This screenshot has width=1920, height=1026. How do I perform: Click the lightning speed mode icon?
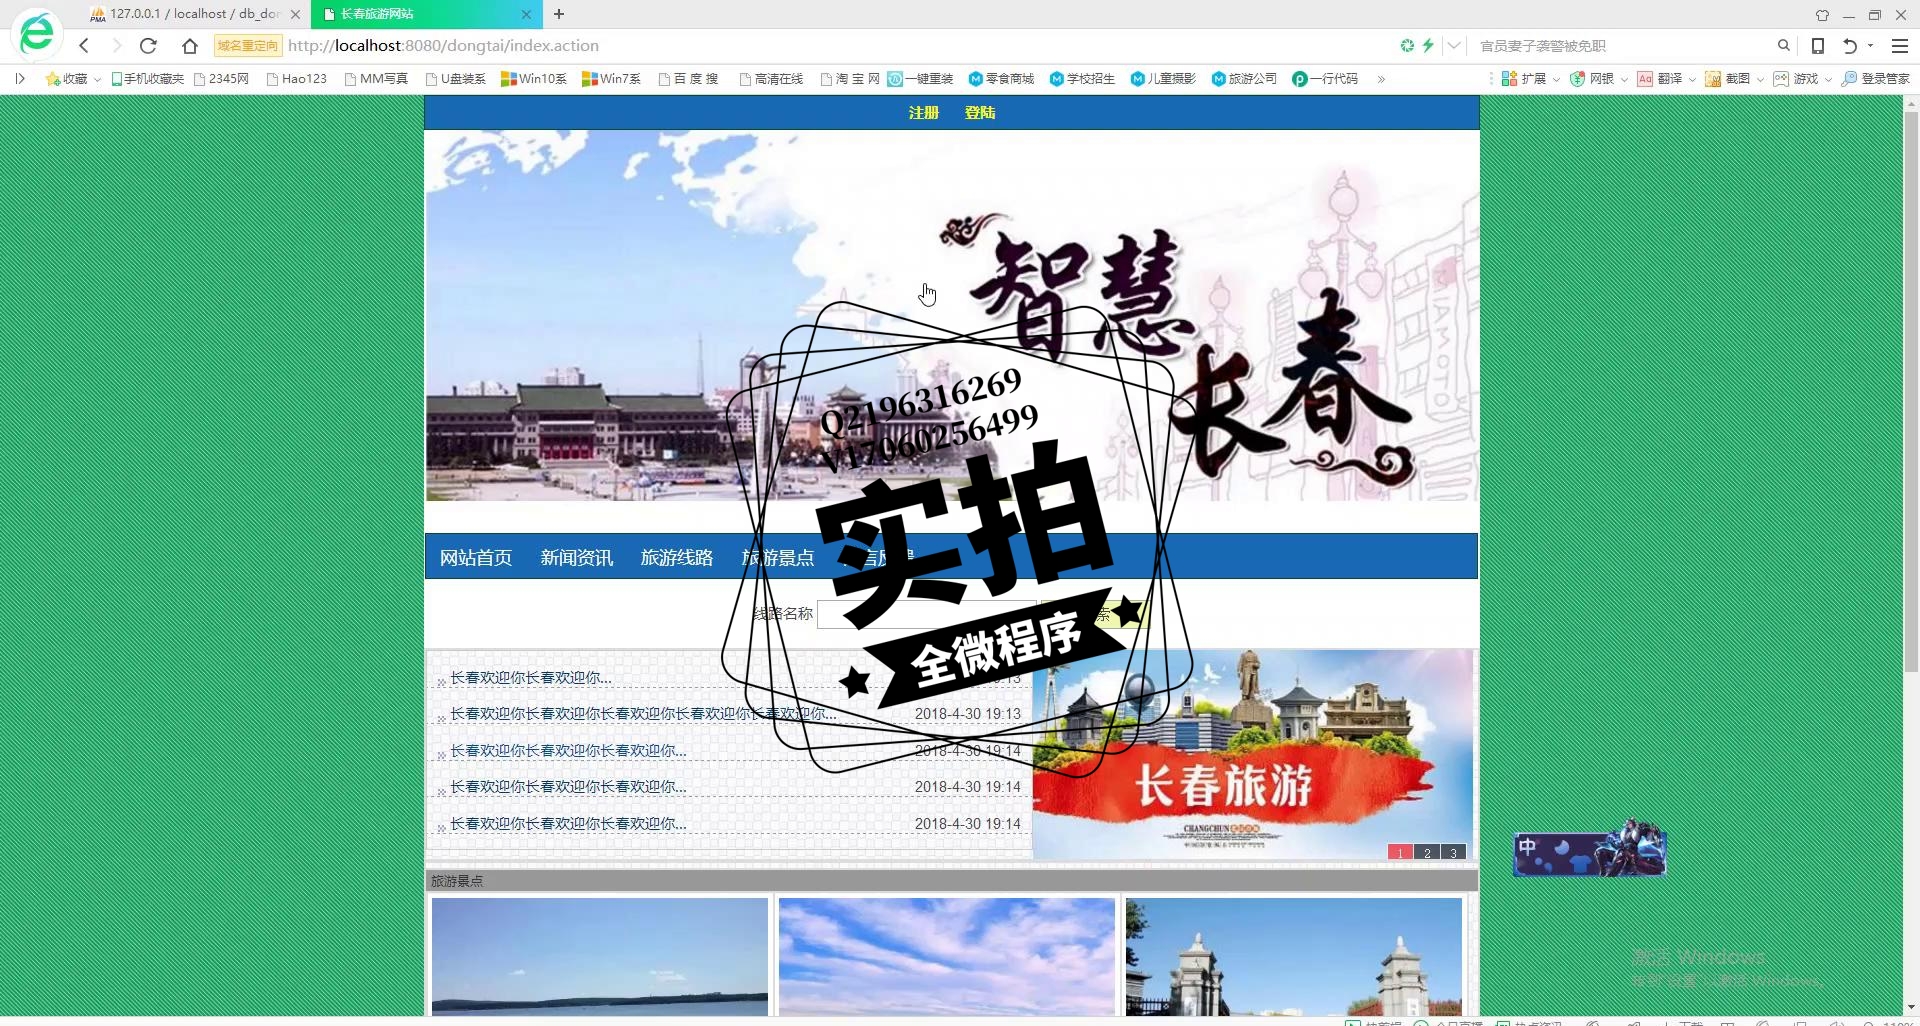1428,46
